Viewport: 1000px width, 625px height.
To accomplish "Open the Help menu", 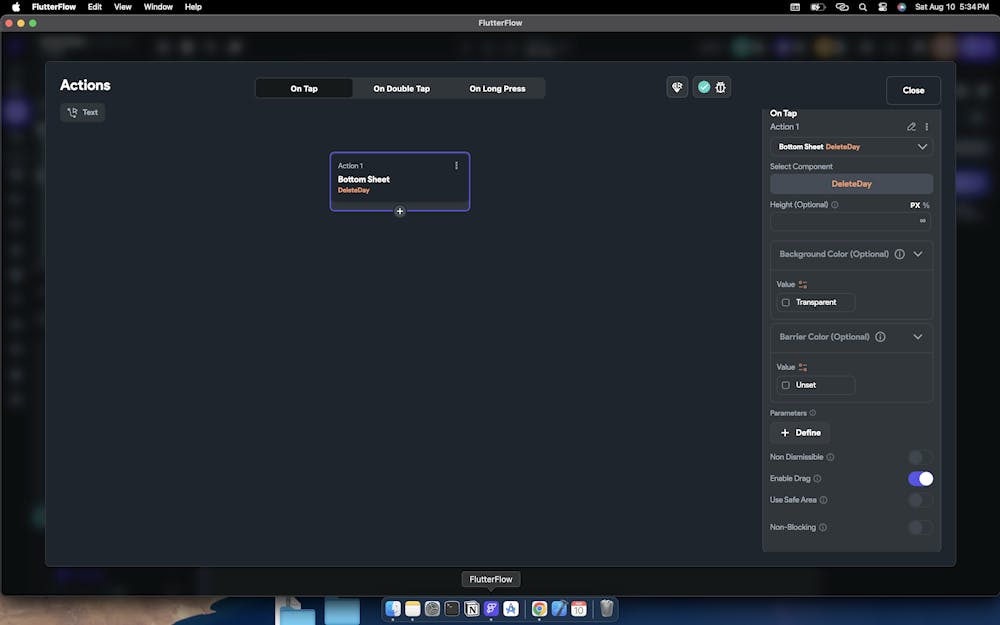I will click(193, 7).
